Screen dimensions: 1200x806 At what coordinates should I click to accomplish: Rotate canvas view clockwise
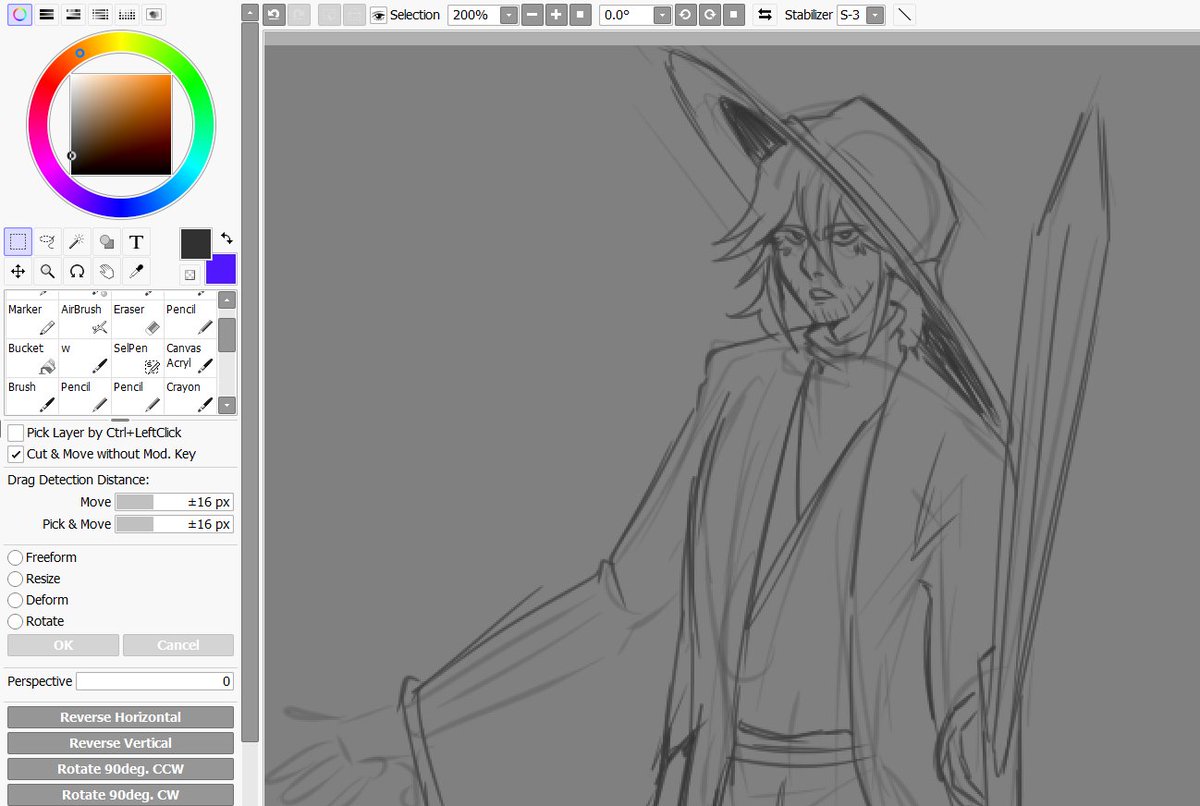tap(710, 15)
